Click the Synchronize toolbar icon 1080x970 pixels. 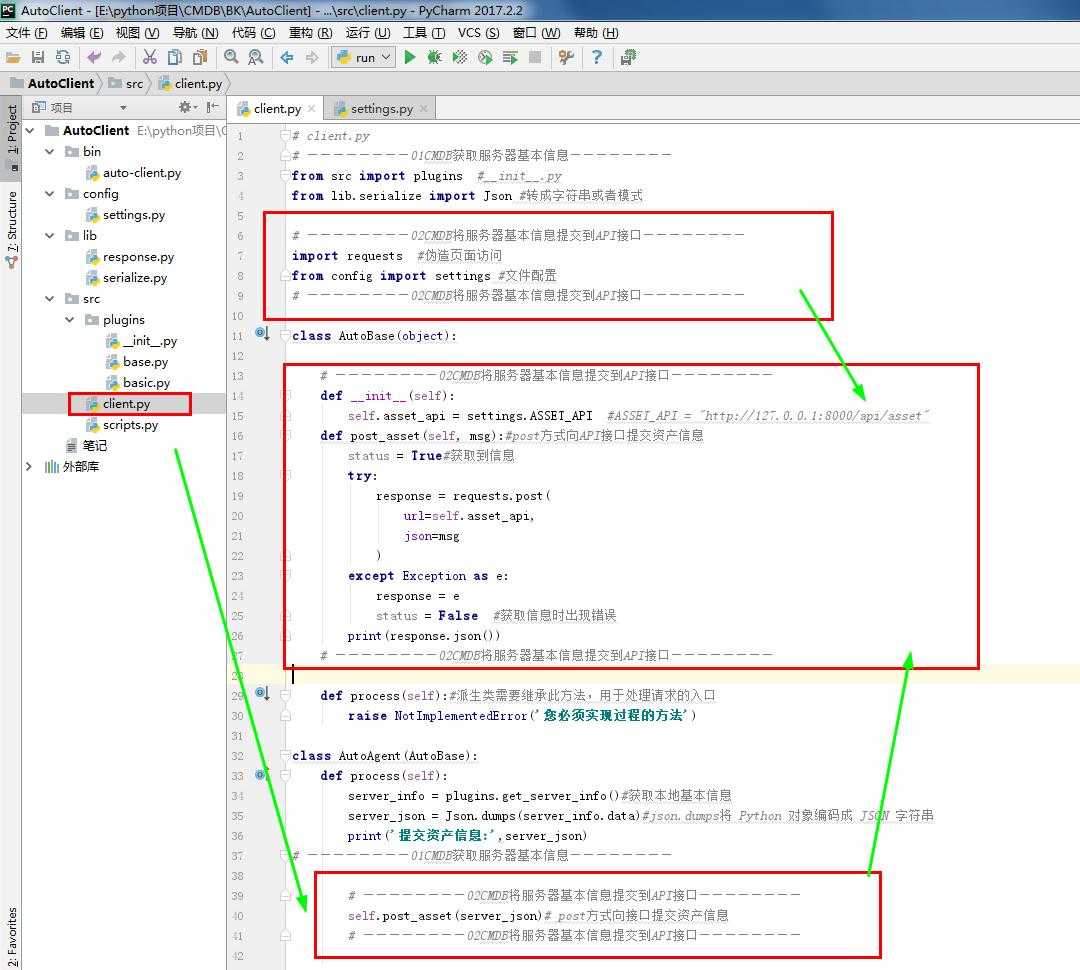63,58
